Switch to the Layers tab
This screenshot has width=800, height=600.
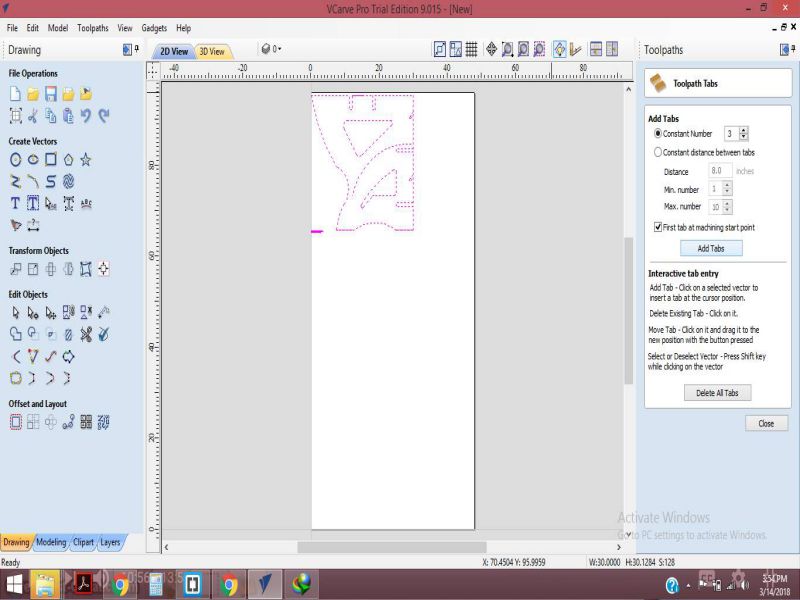[x=110, y=542]
